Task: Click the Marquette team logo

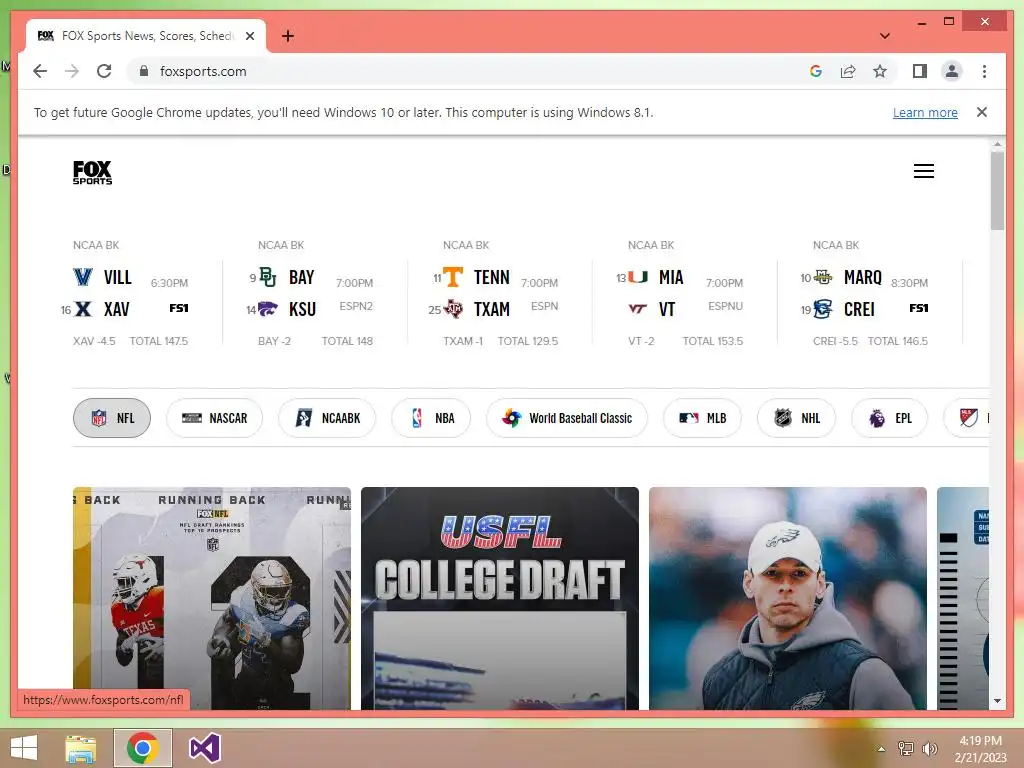Action: pyautogui.click(x=823, y=277)
